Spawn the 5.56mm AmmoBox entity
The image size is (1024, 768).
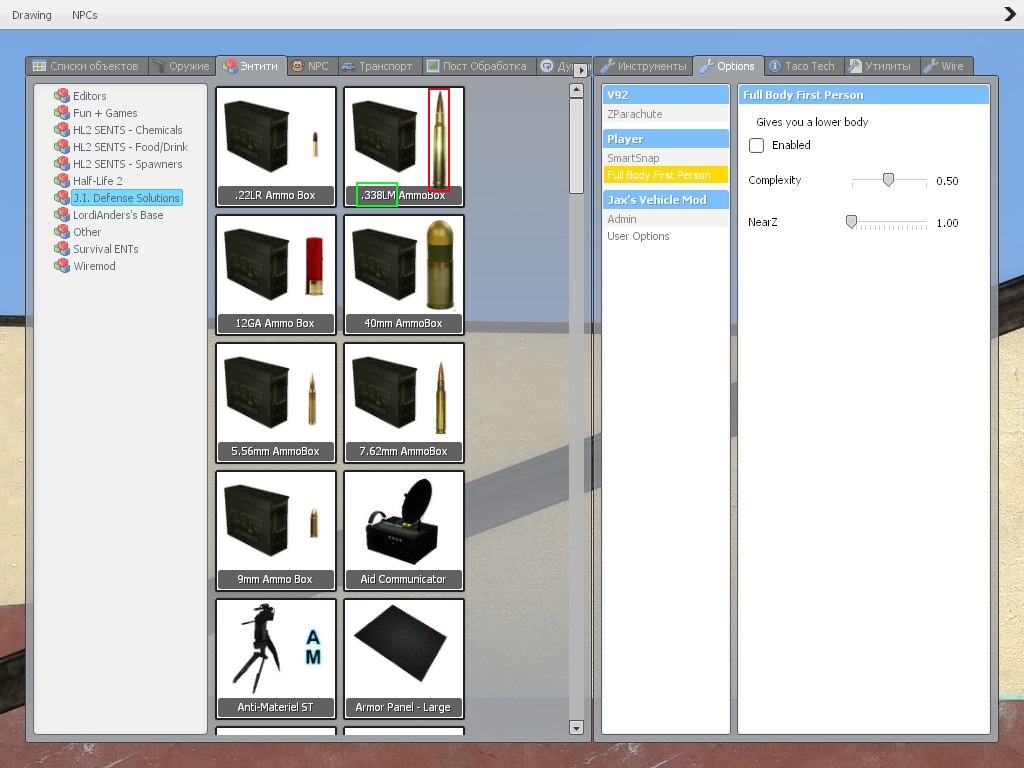(x=276, y=403)
